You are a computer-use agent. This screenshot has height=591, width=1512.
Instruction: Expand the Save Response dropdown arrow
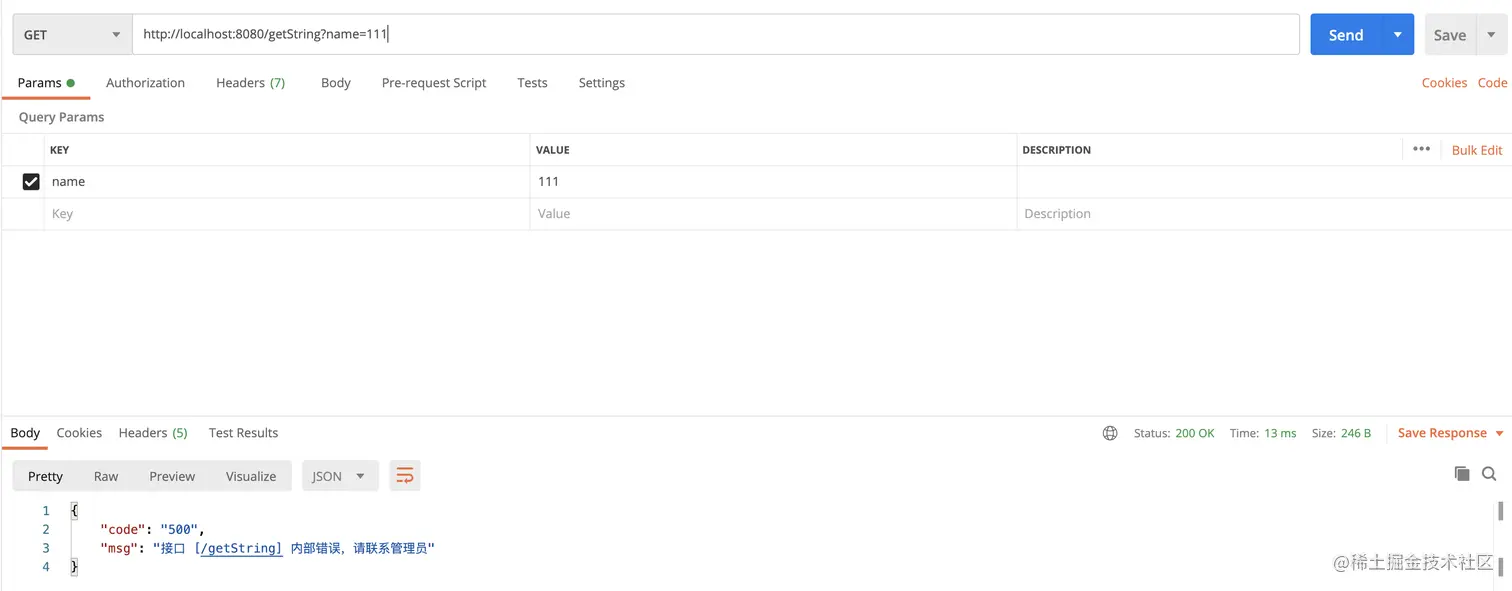[1499, 433]
